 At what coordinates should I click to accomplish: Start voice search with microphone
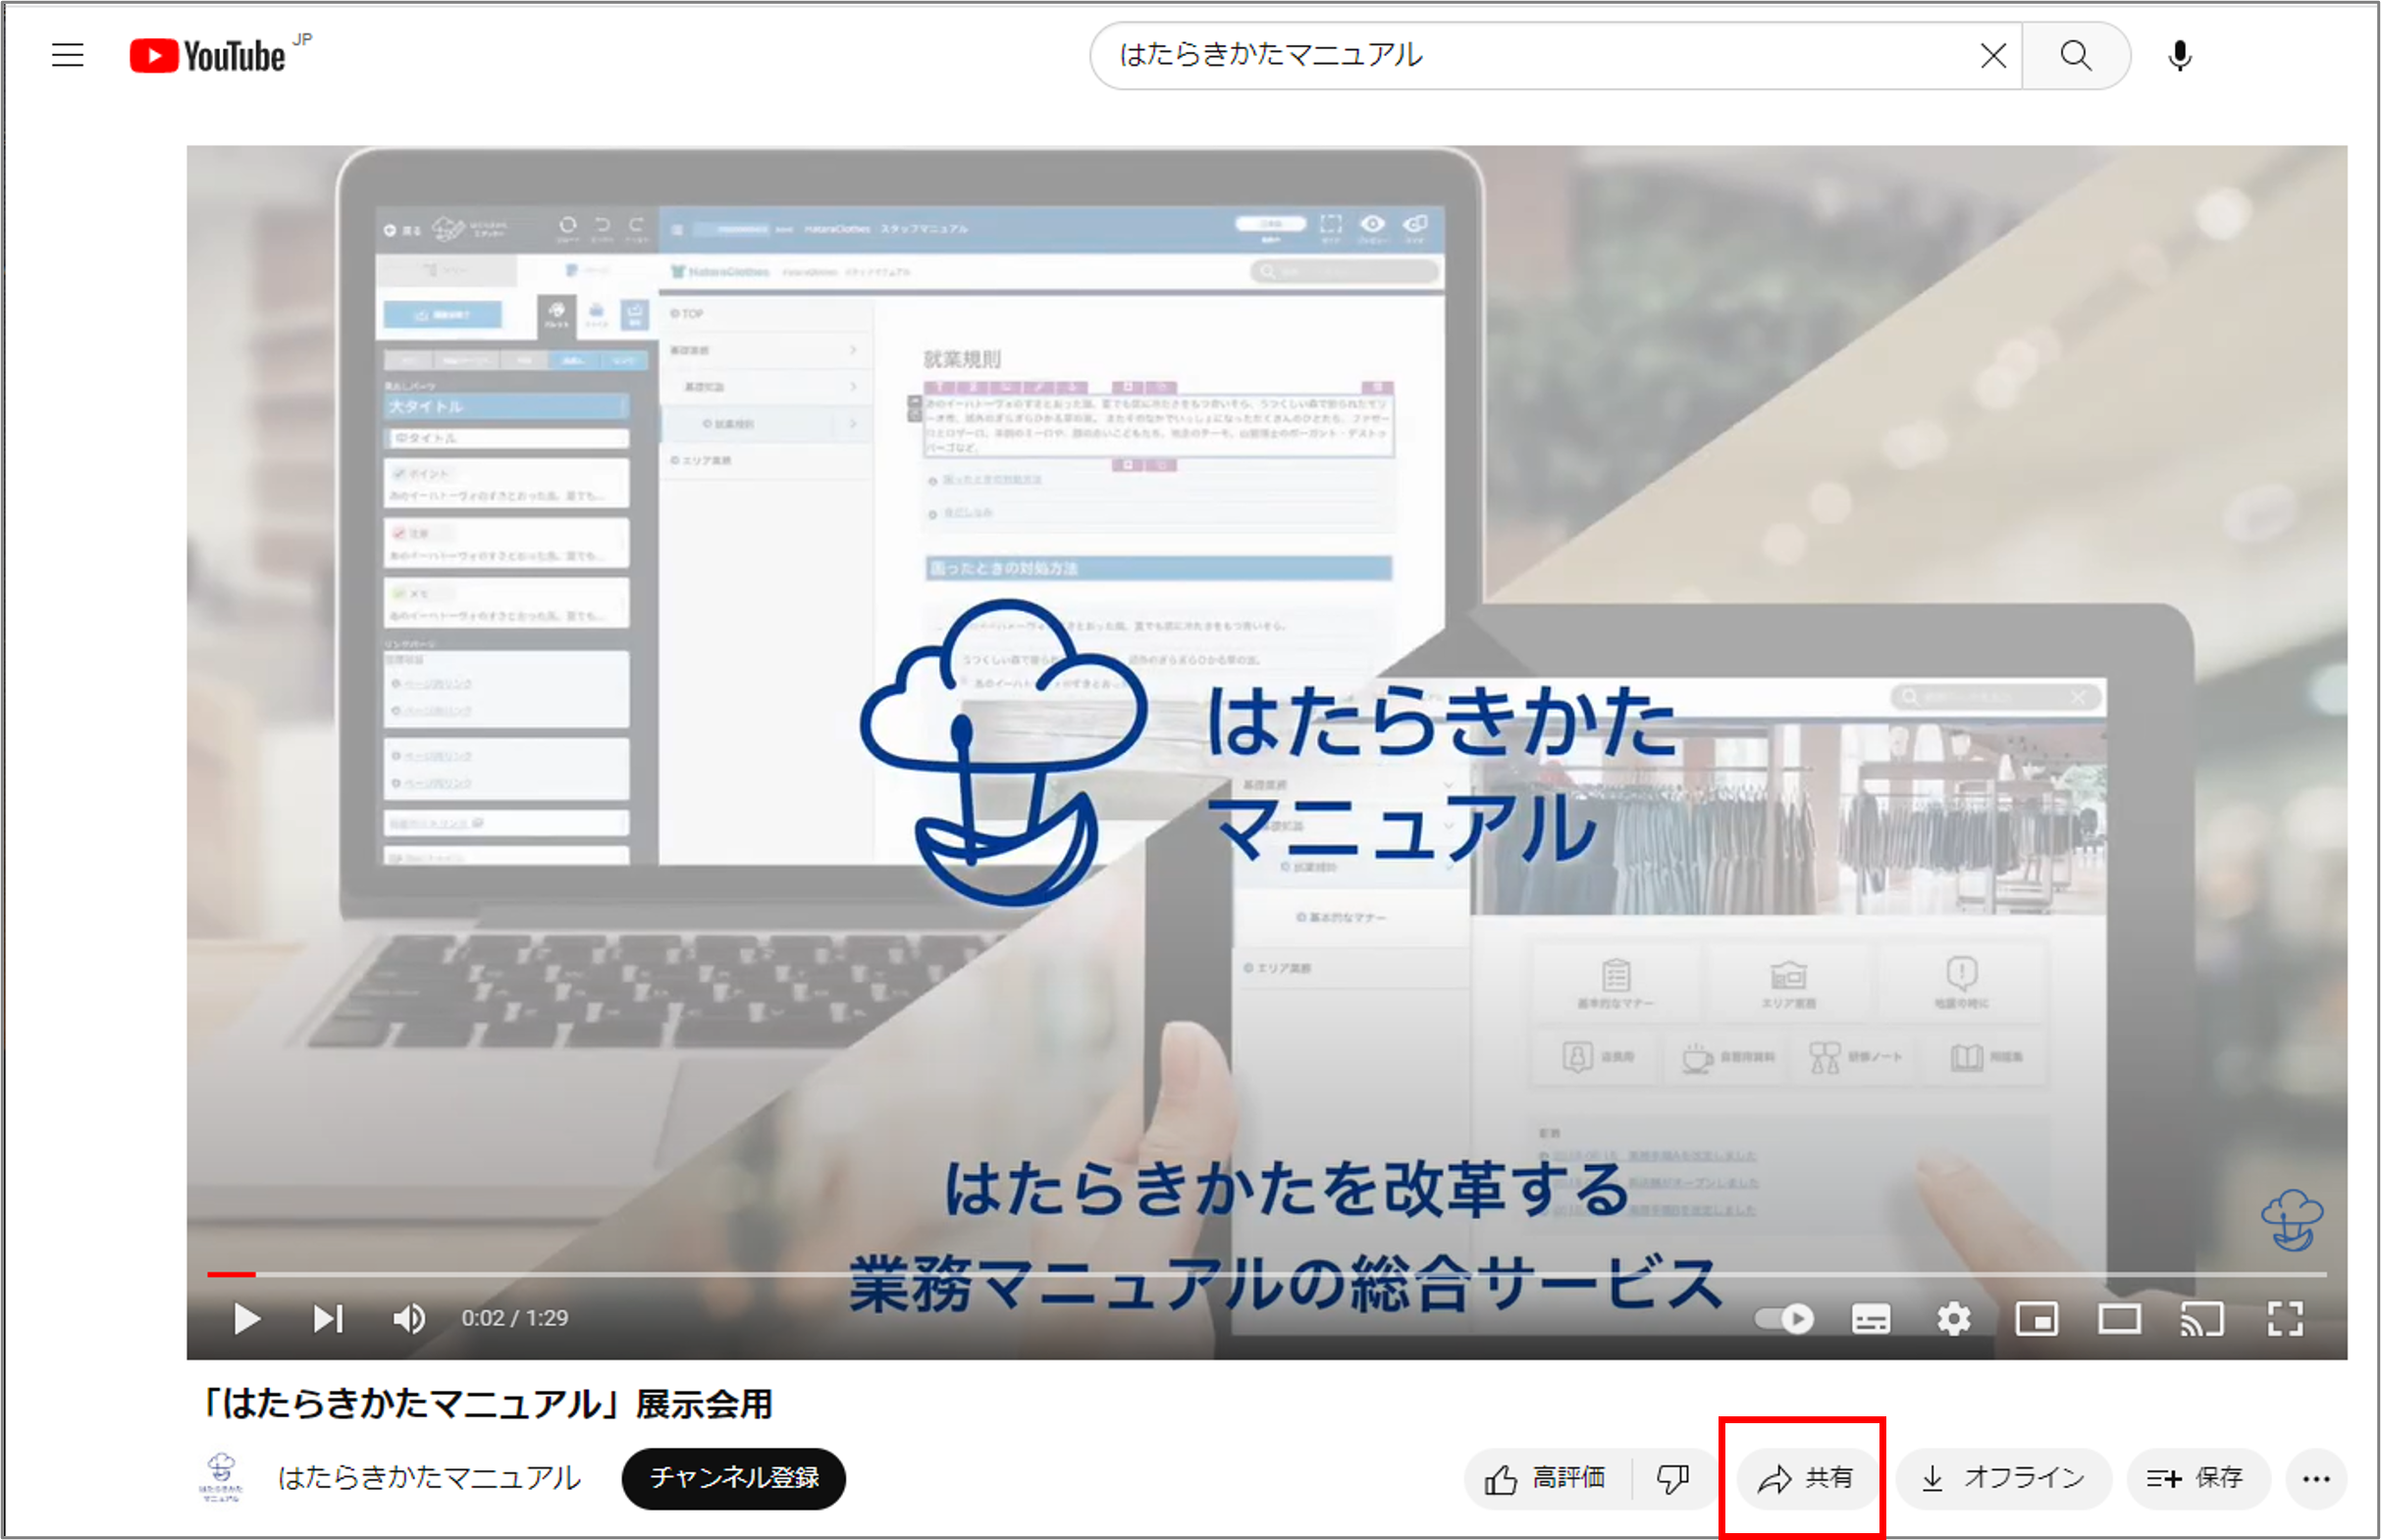pyautogui.click(x=2180, y=56)
